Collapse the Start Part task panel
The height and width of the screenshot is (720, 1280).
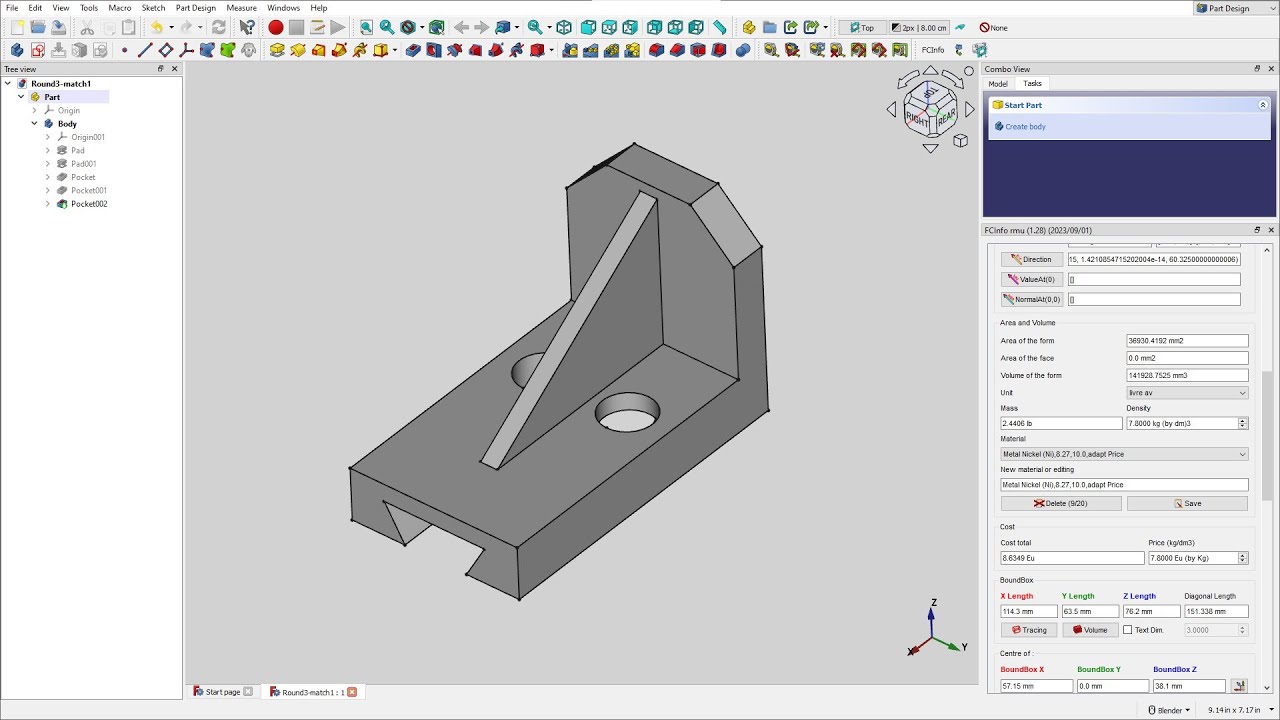(x=1263, y=105)
